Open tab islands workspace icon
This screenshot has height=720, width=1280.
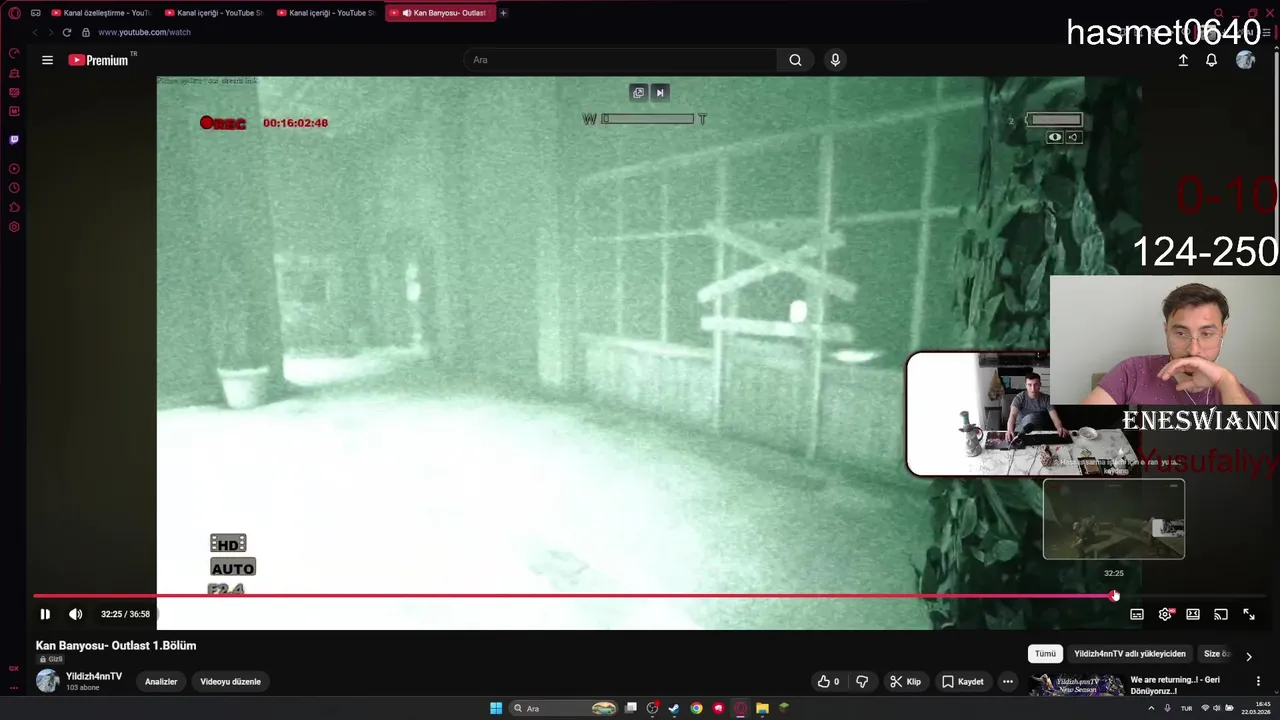click(x=36, y=13)
